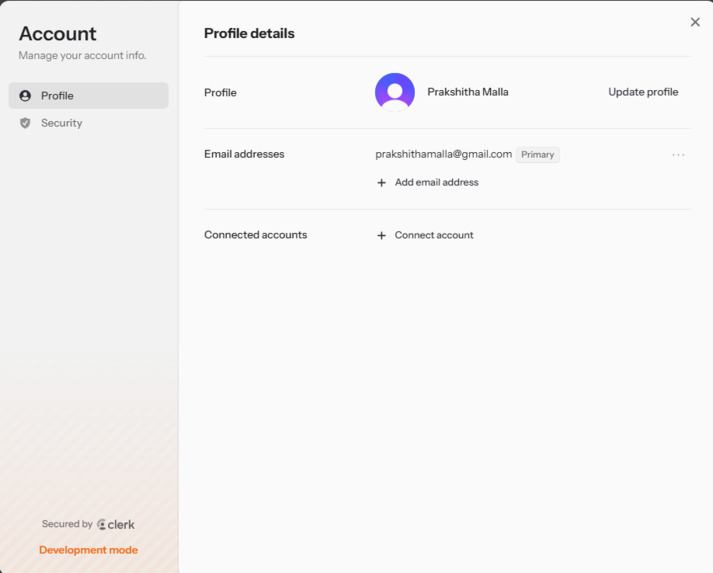Click the purple profile avatar image
The width and height of the screenshot is (713, 573).
395,92
